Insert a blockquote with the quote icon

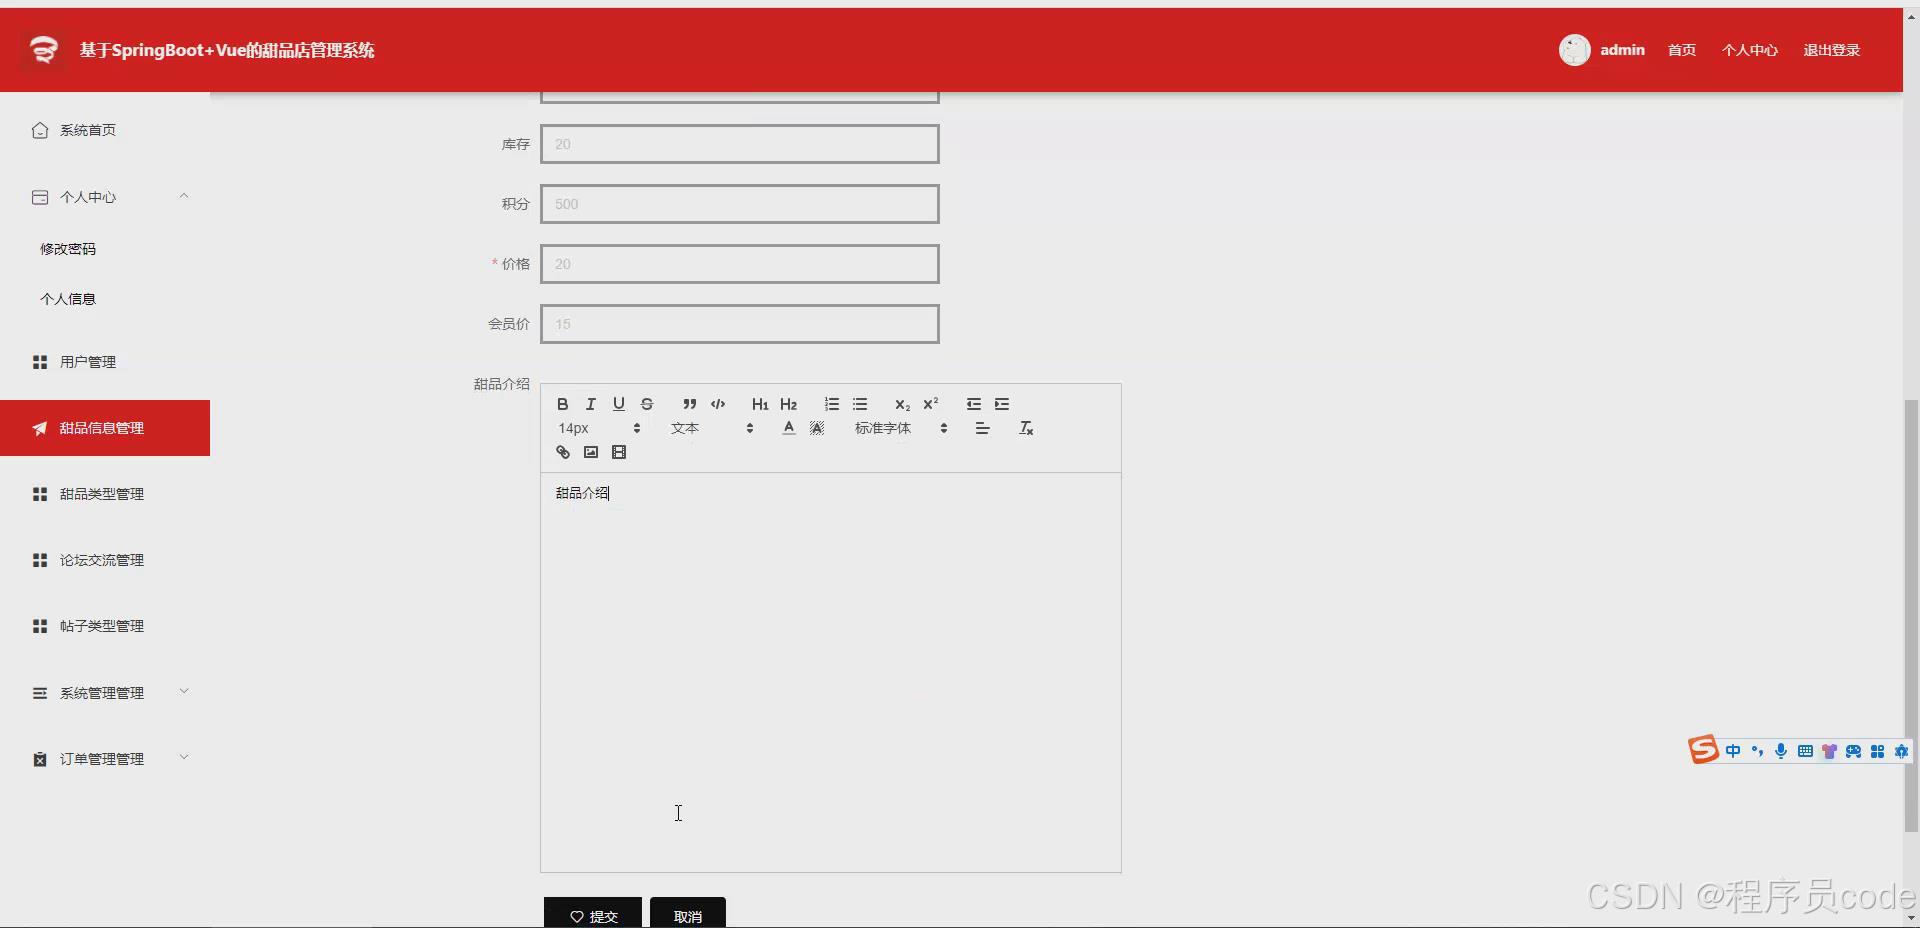689,404
